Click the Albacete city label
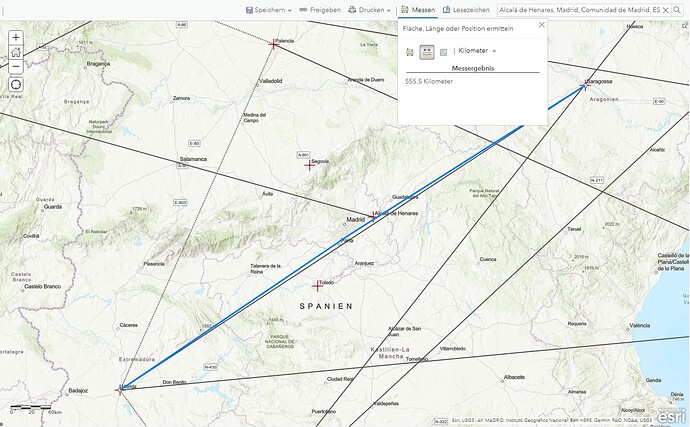690x427 pixels. click(514, 377)
